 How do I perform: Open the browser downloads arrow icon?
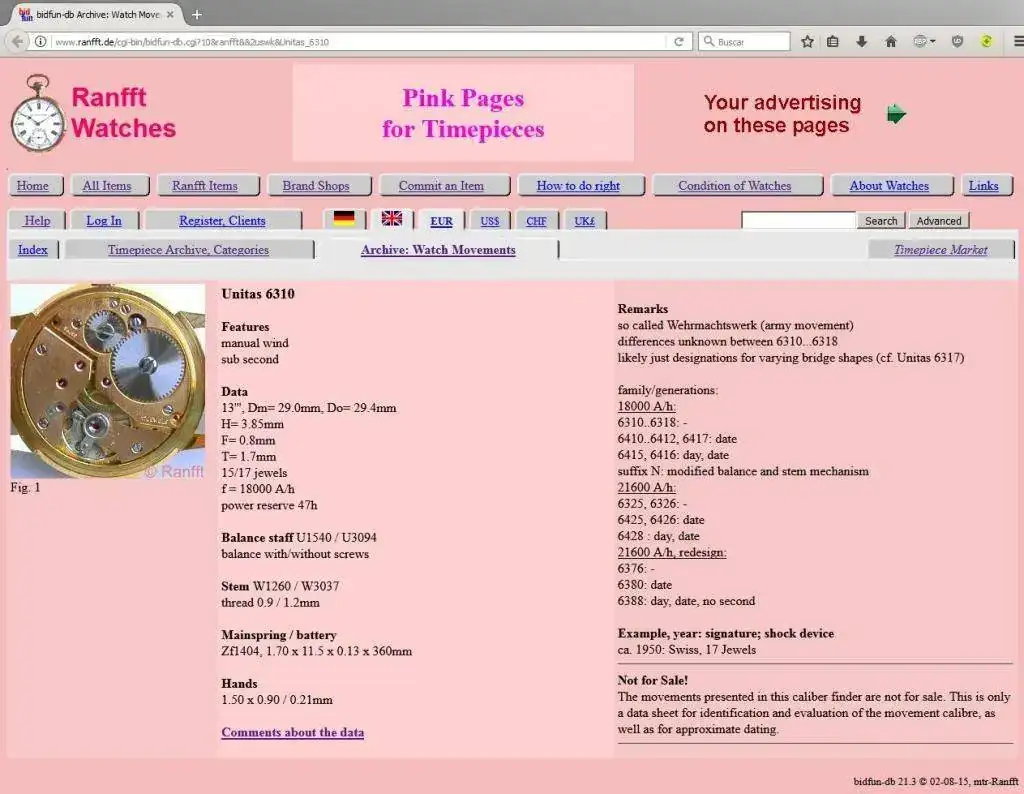[861, 42]
